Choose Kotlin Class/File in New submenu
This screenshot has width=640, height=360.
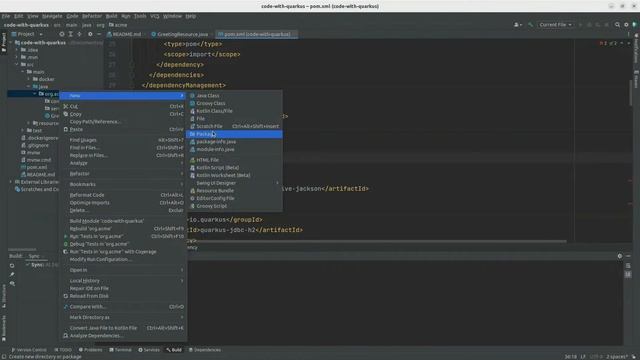[x=234, y=111]
